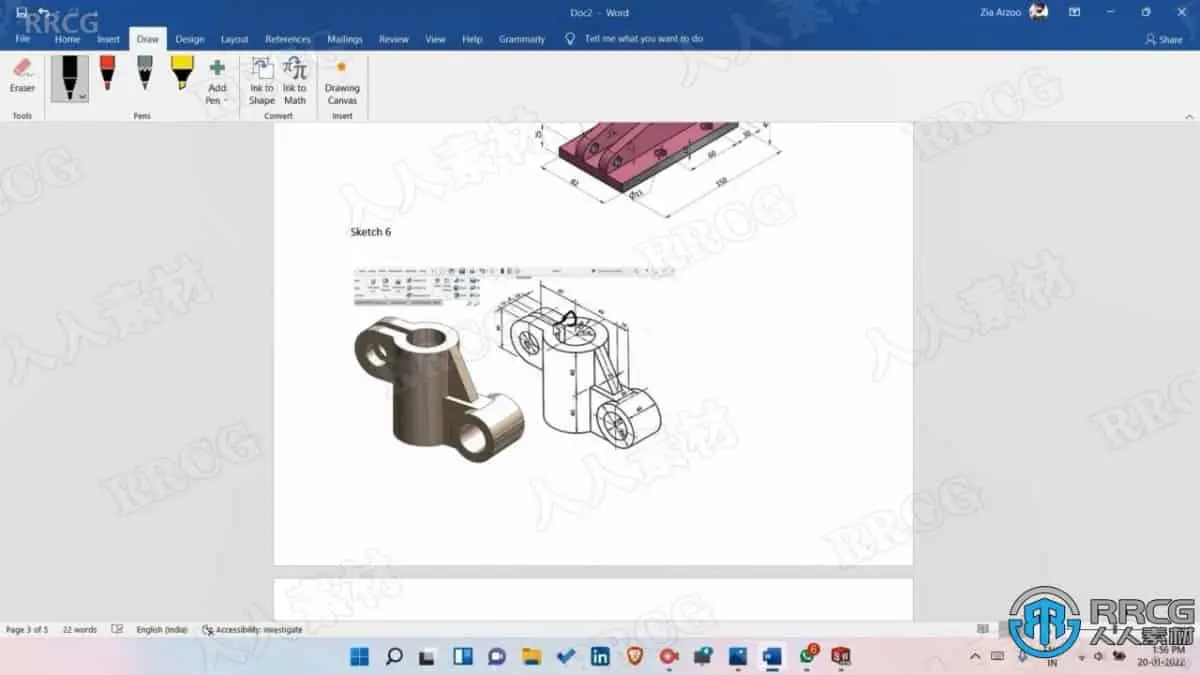The image size is (1200, 675).
Task: Click Page 3 of 5 in status bar
Action: (x=27, y=630)
